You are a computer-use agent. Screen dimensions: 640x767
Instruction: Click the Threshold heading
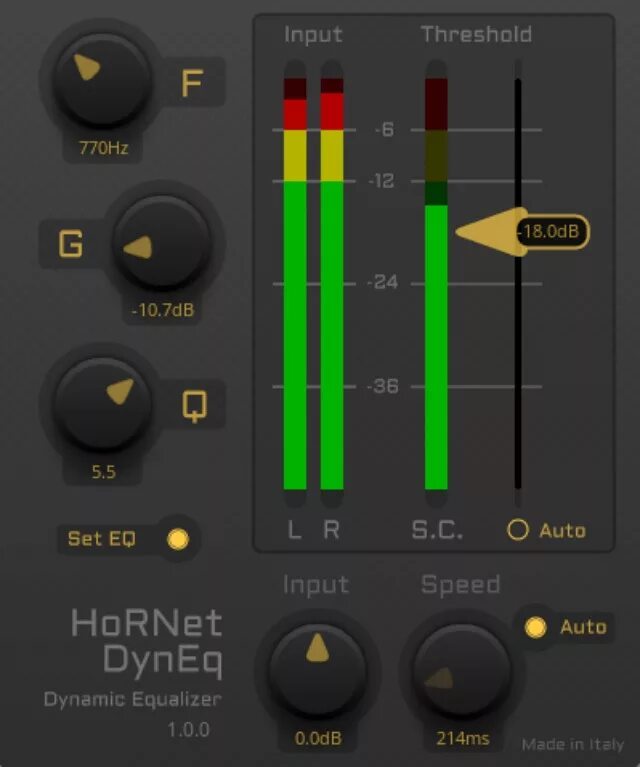pyautogui.click(x=477, y=35)
